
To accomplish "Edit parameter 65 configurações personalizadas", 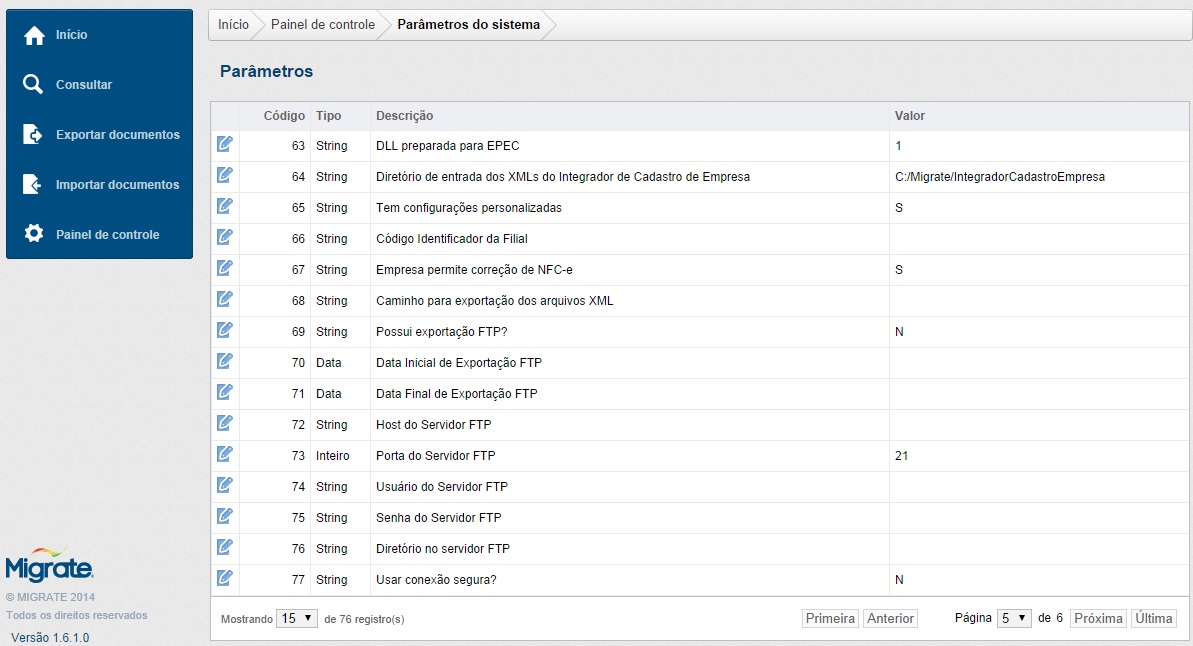I will pos(224,206).
